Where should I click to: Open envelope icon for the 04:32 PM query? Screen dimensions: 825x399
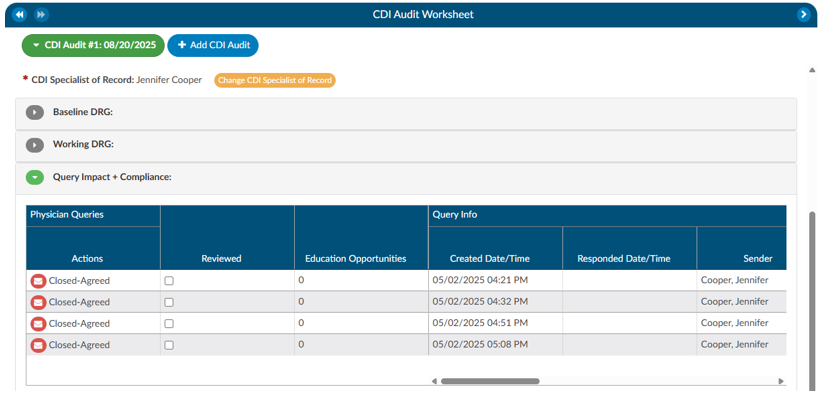(38, 303)
